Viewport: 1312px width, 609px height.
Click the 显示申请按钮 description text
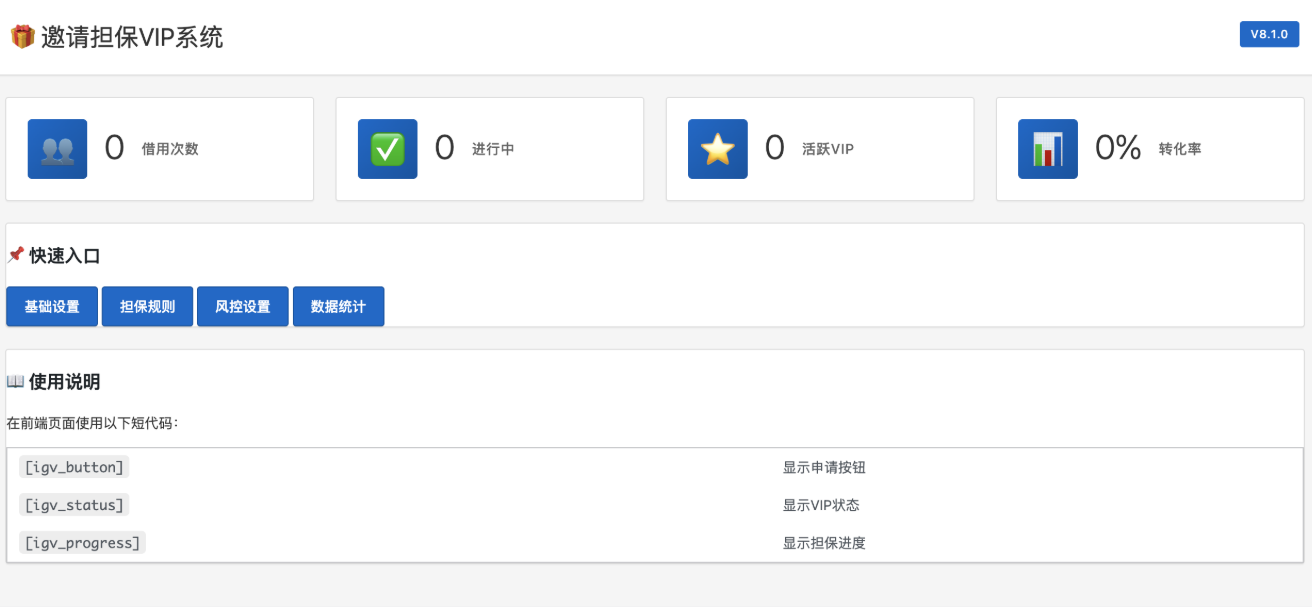point(831,467)
